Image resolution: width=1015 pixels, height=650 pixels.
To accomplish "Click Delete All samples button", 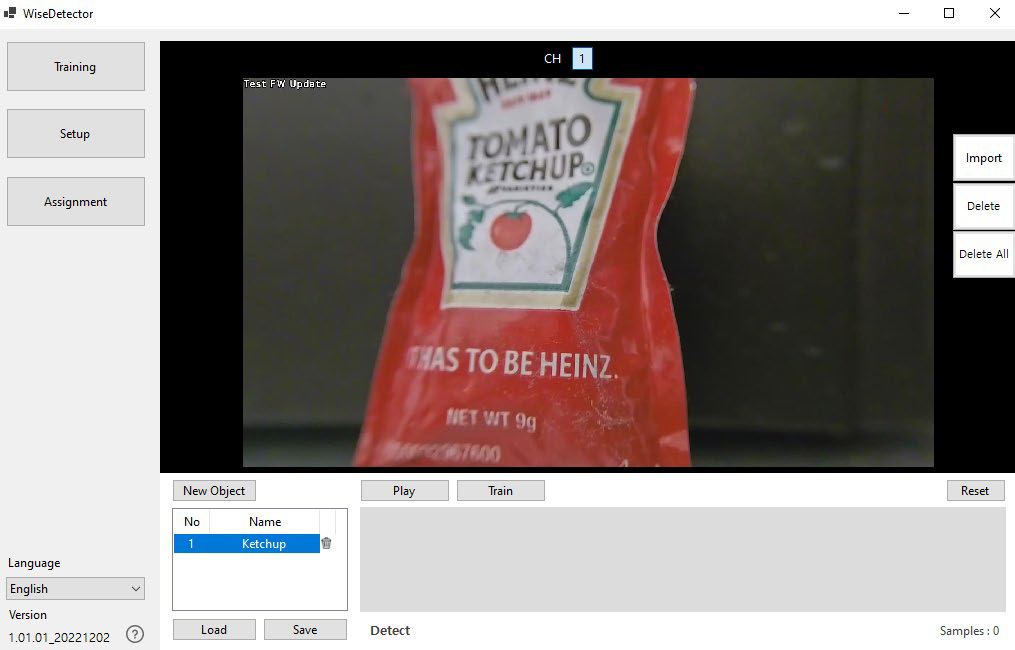I will point(983,254).
